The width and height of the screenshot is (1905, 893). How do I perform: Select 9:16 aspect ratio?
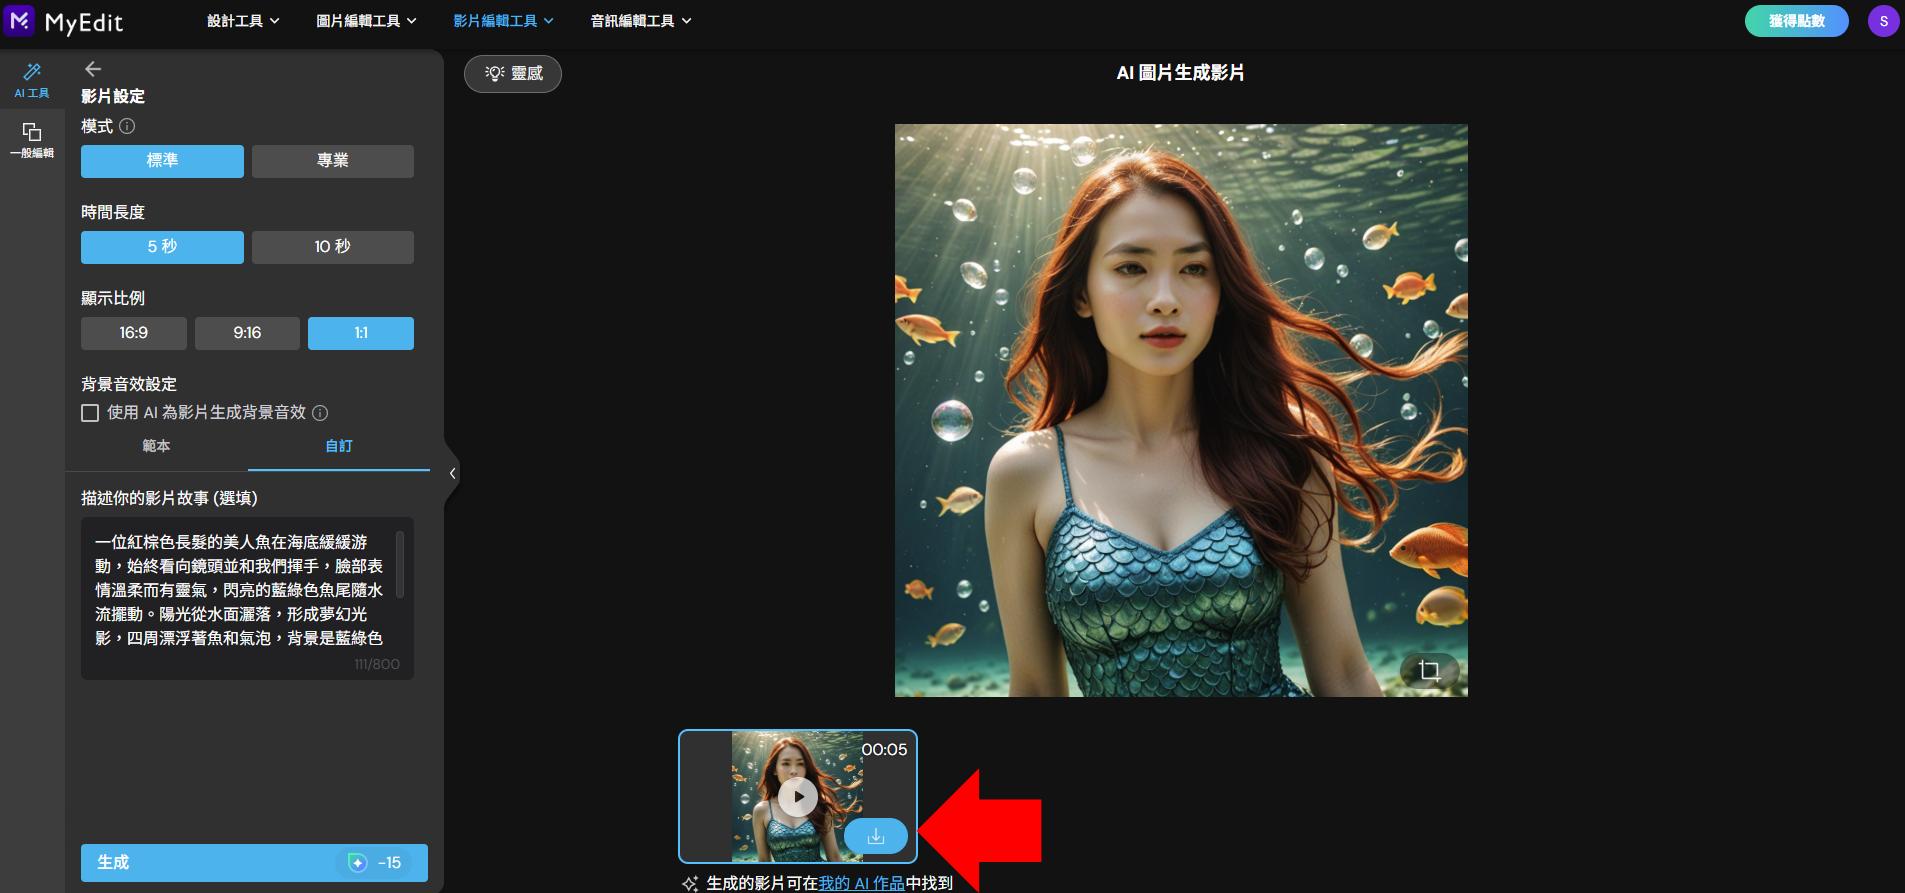click(247, 333)
